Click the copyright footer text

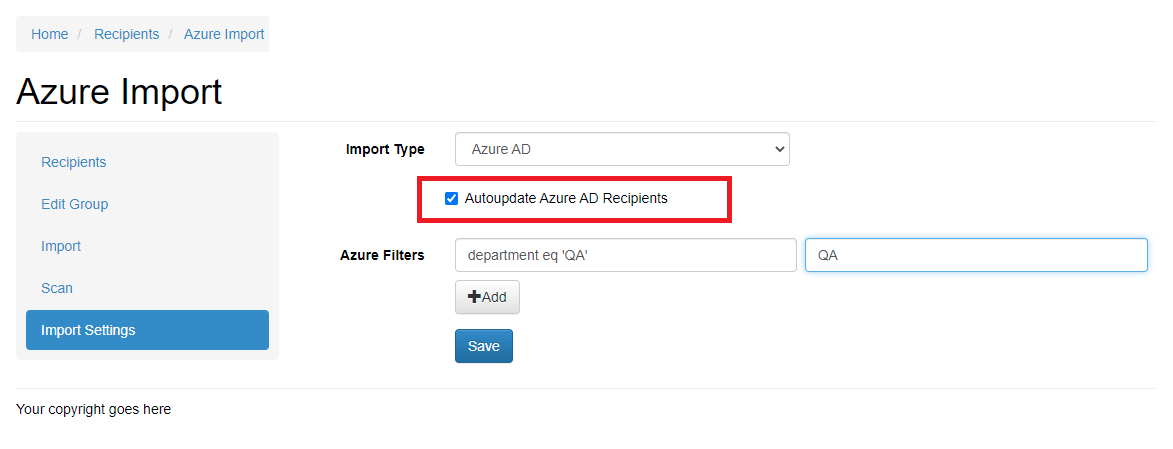[94, 409]
